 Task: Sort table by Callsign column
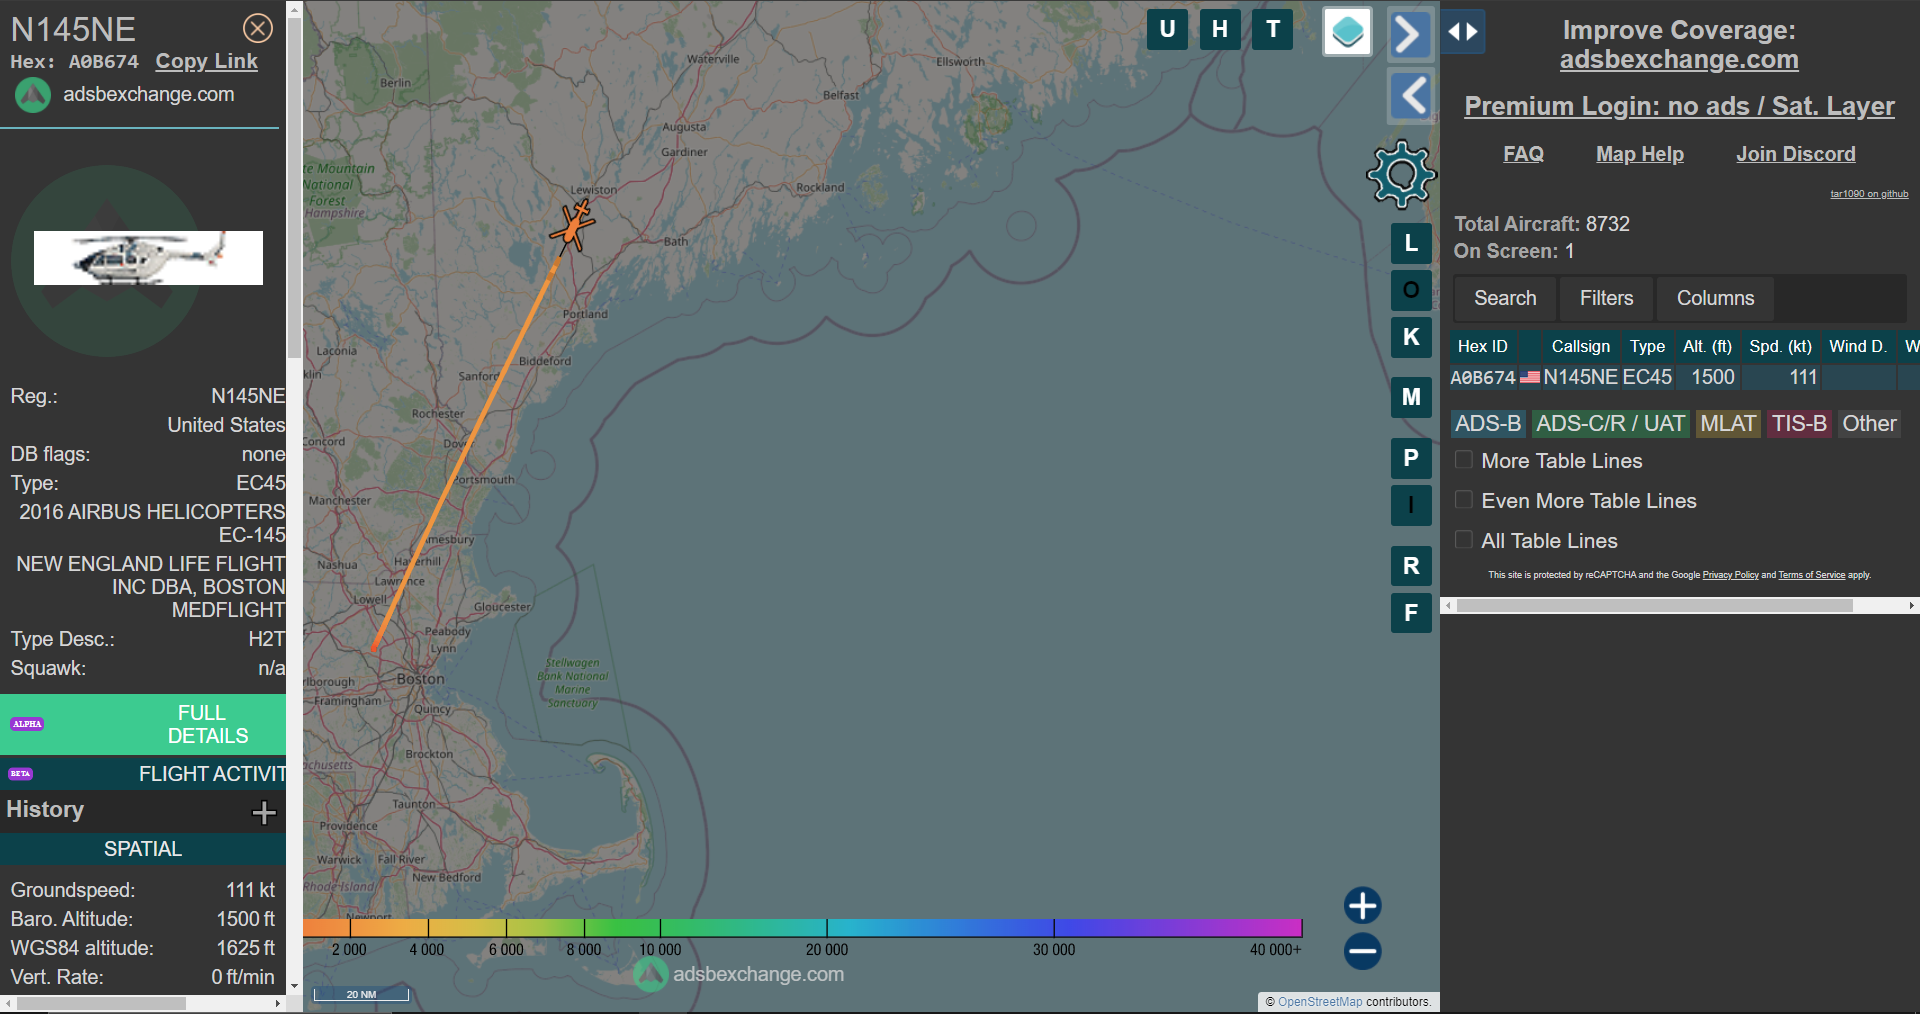click(1580, 346)
